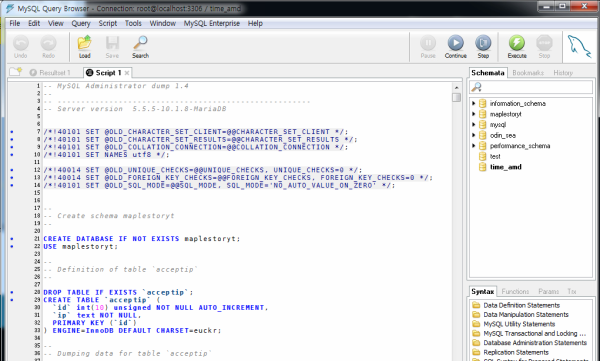The height and width of the screenshot is (361, 600).
Task: Click the editor scrollbar up arrow
Action: 456,87
